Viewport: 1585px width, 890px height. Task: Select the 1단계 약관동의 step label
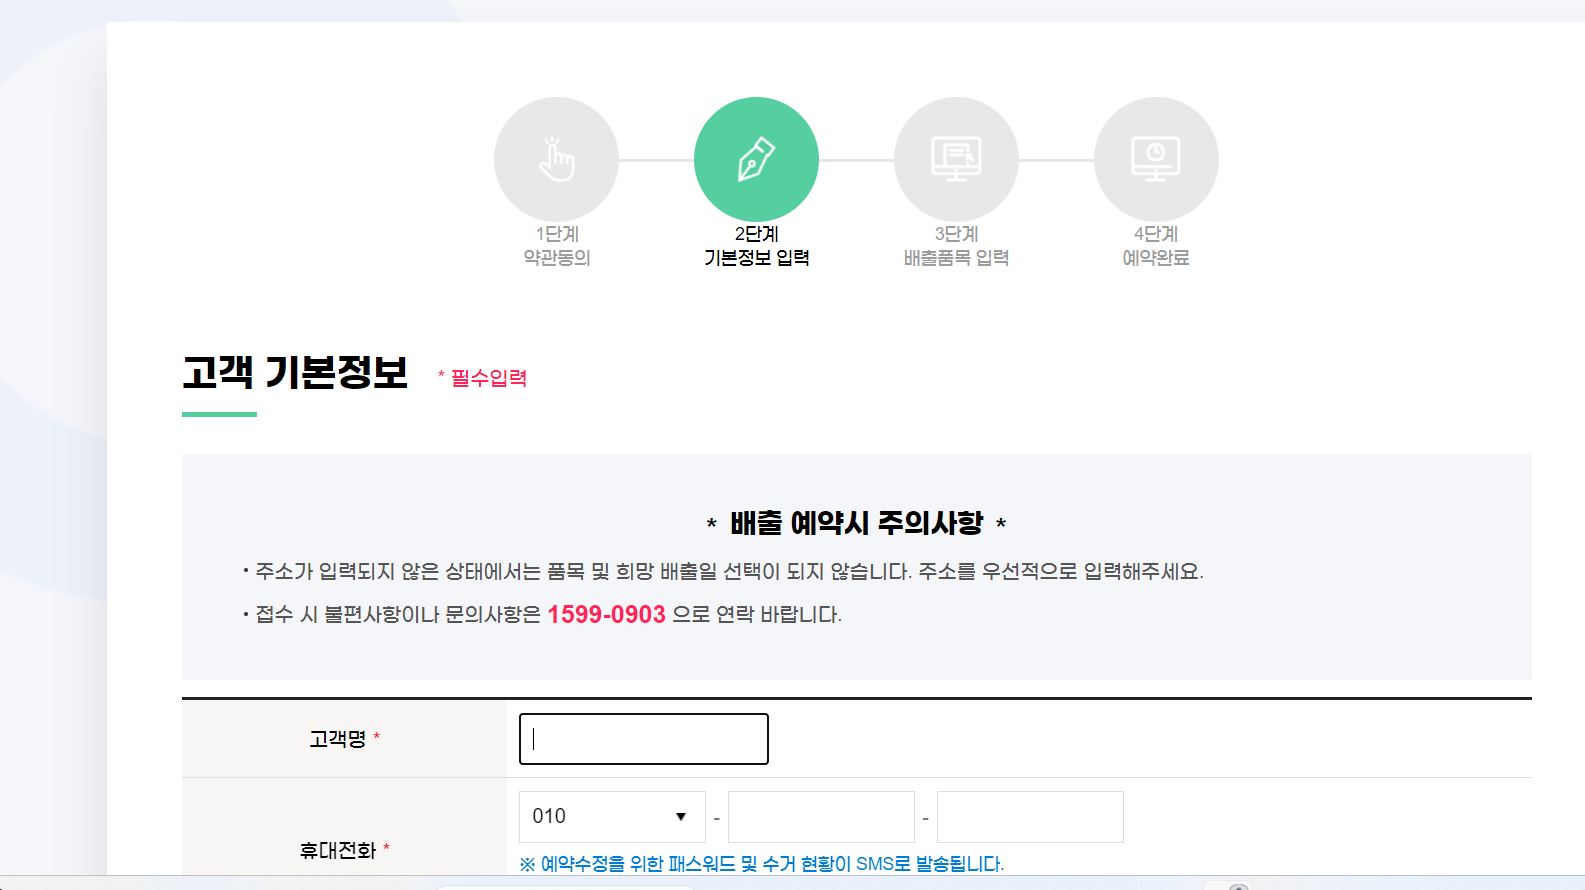(x=556, y=246)
